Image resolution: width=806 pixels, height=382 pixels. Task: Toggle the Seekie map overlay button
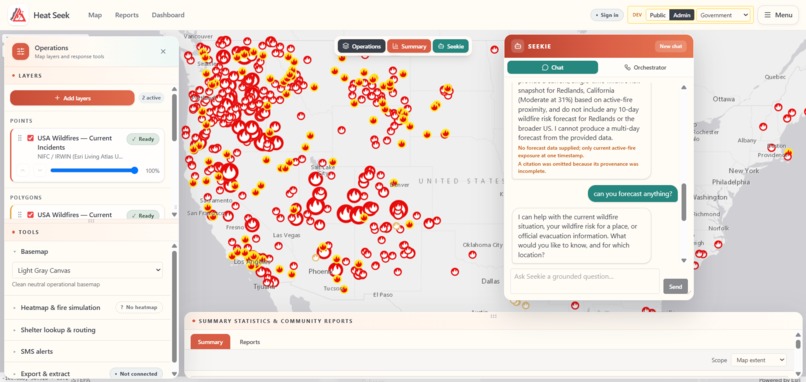(450, 46)
